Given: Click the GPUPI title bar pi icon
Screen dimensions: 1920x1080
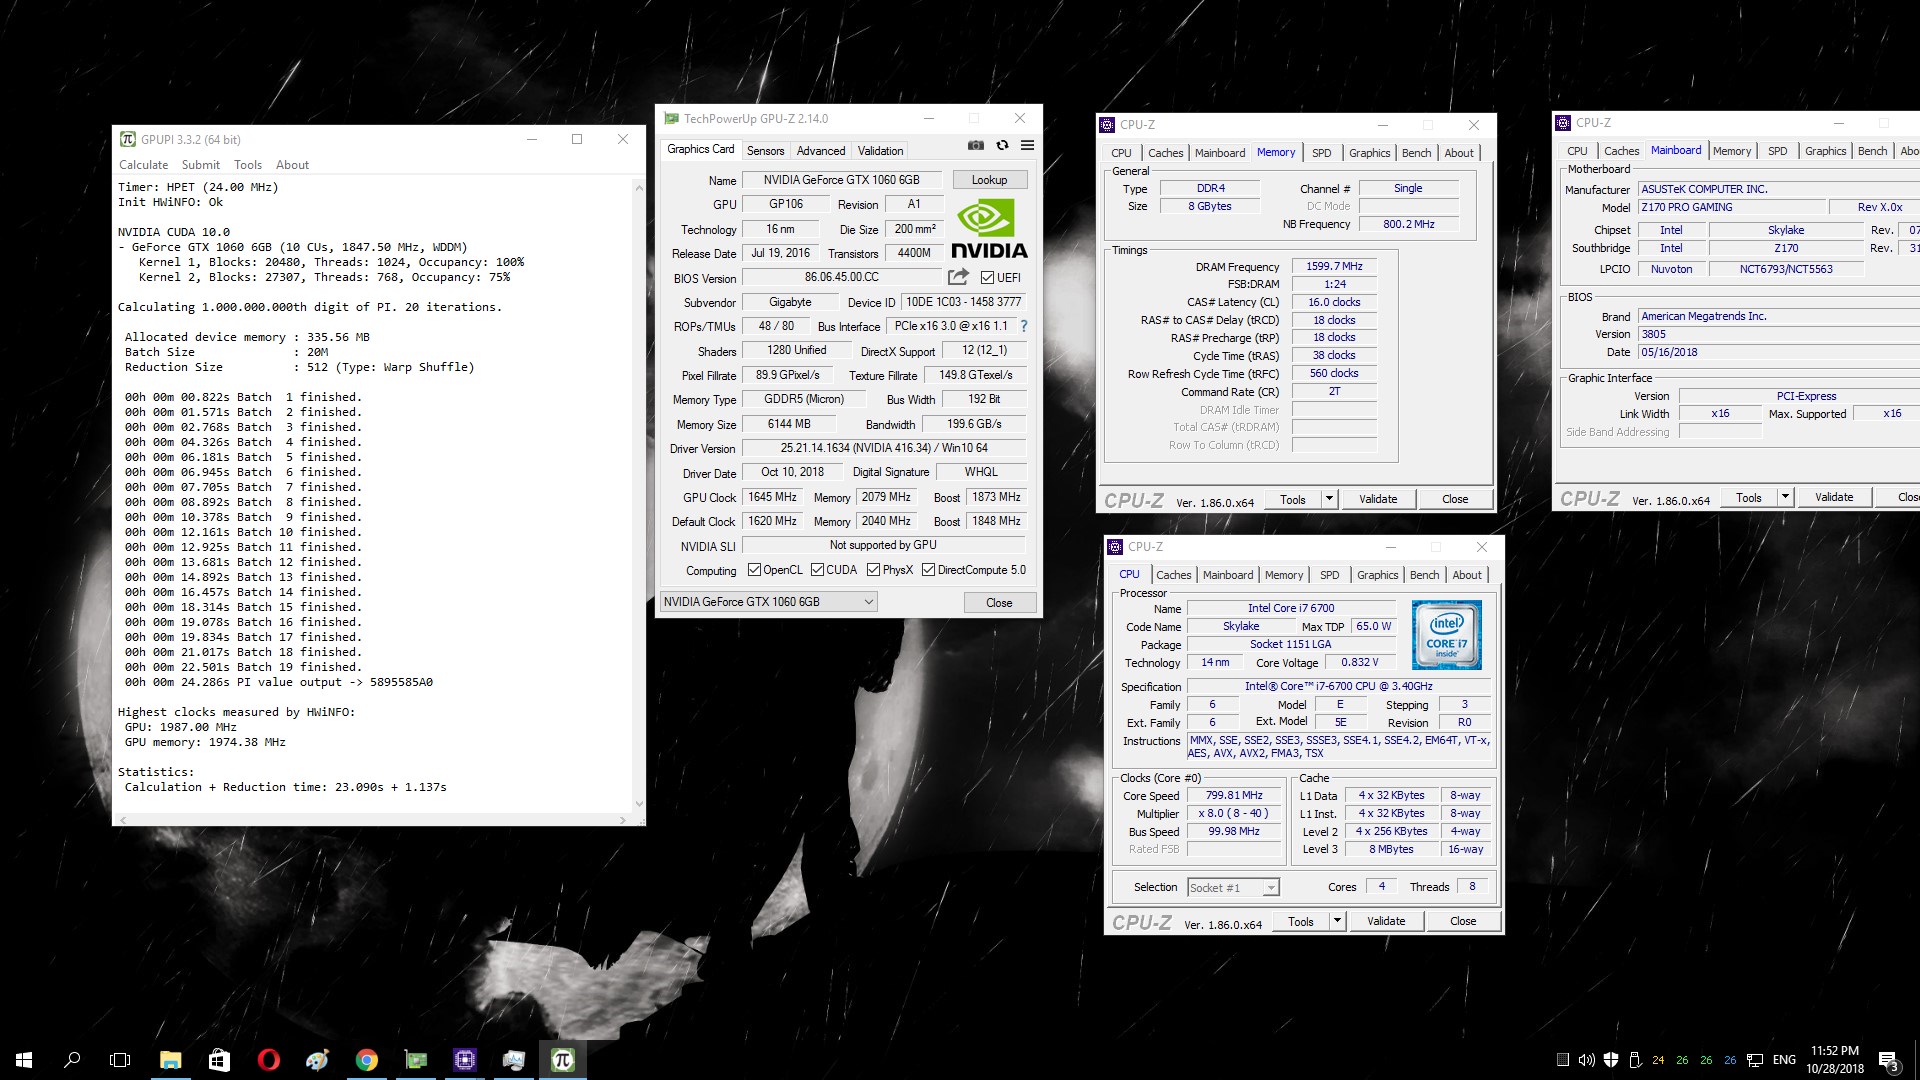Looking at the screenshot, I should 128,139.
